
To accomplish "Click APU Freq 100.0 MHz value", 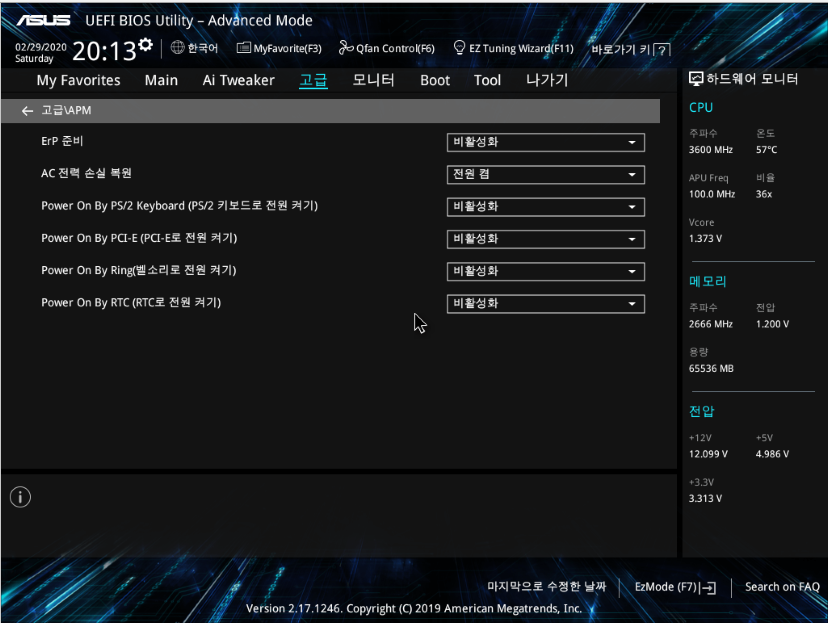I will (712, 194).
